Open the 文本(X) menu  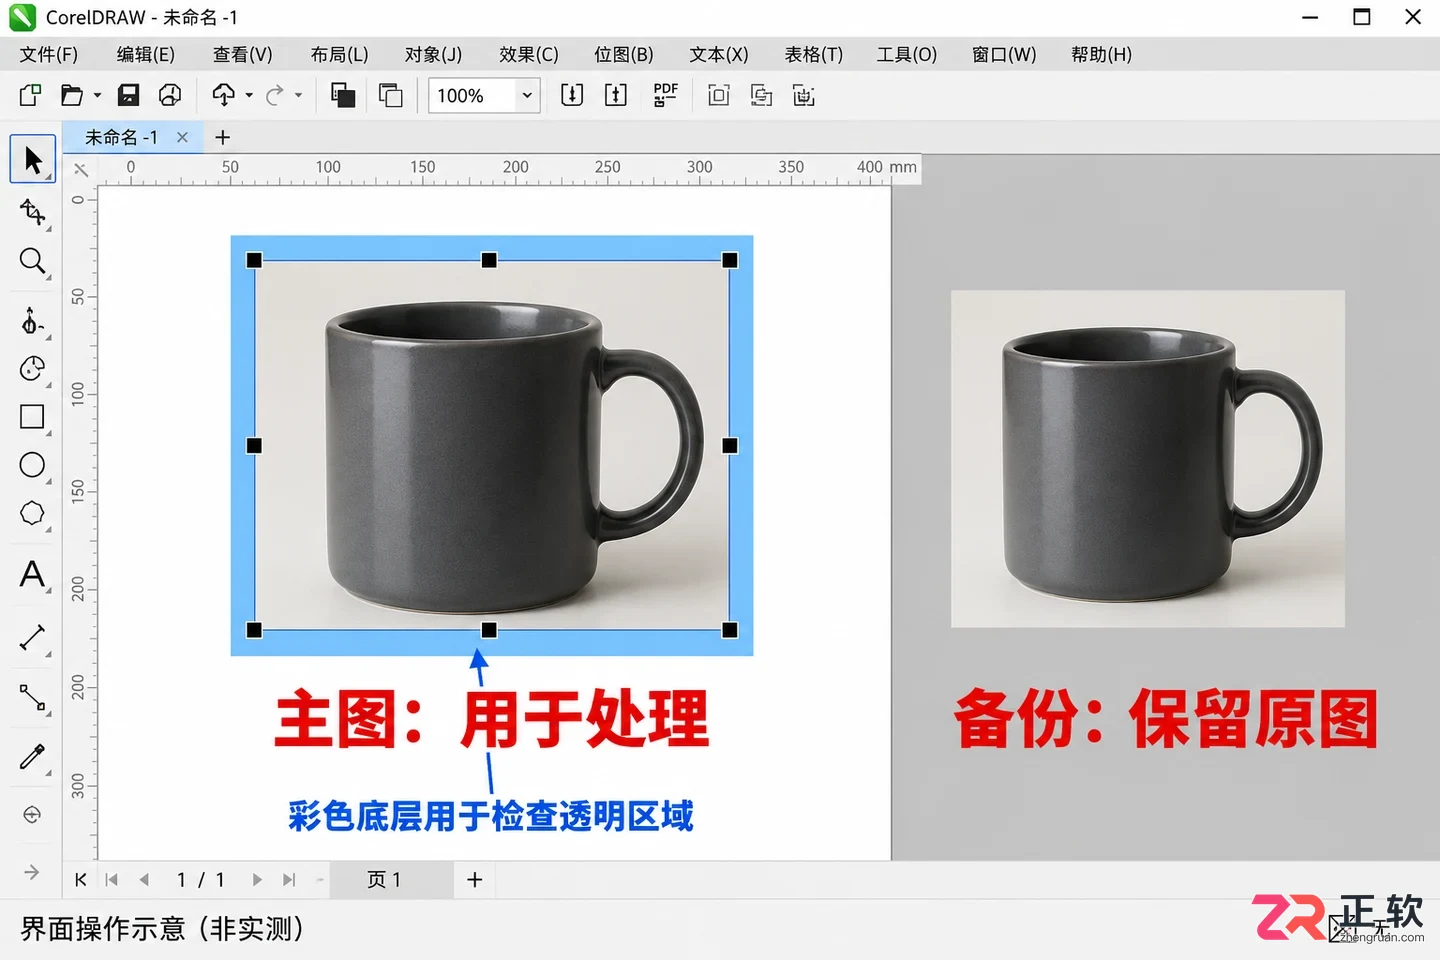pos(719,54)
